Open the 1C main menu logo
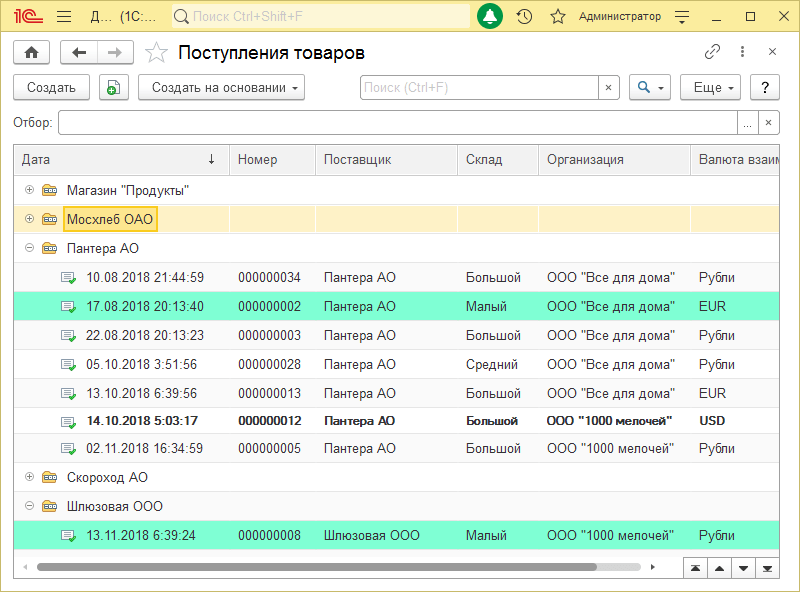The image size is (800, 592). pyautogui.click(x=28, y=16)
